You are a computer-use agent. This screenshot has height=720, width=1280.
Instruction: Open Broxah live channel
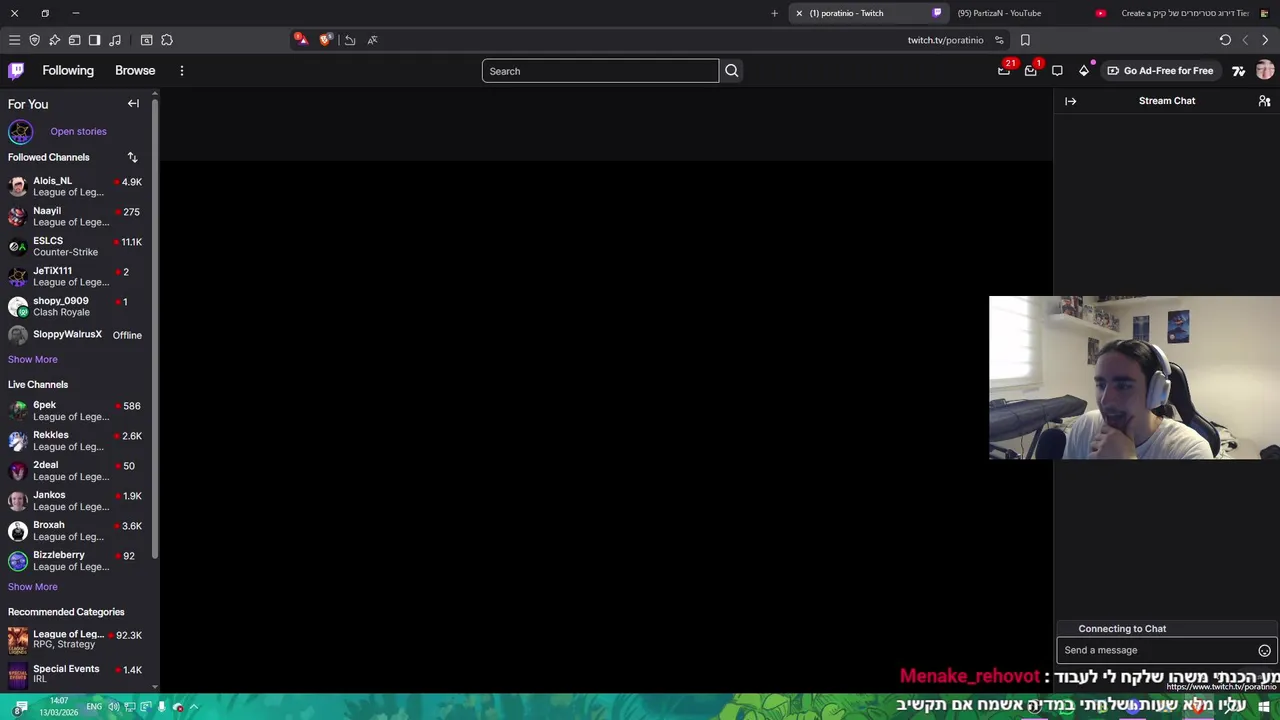(76, 530)
